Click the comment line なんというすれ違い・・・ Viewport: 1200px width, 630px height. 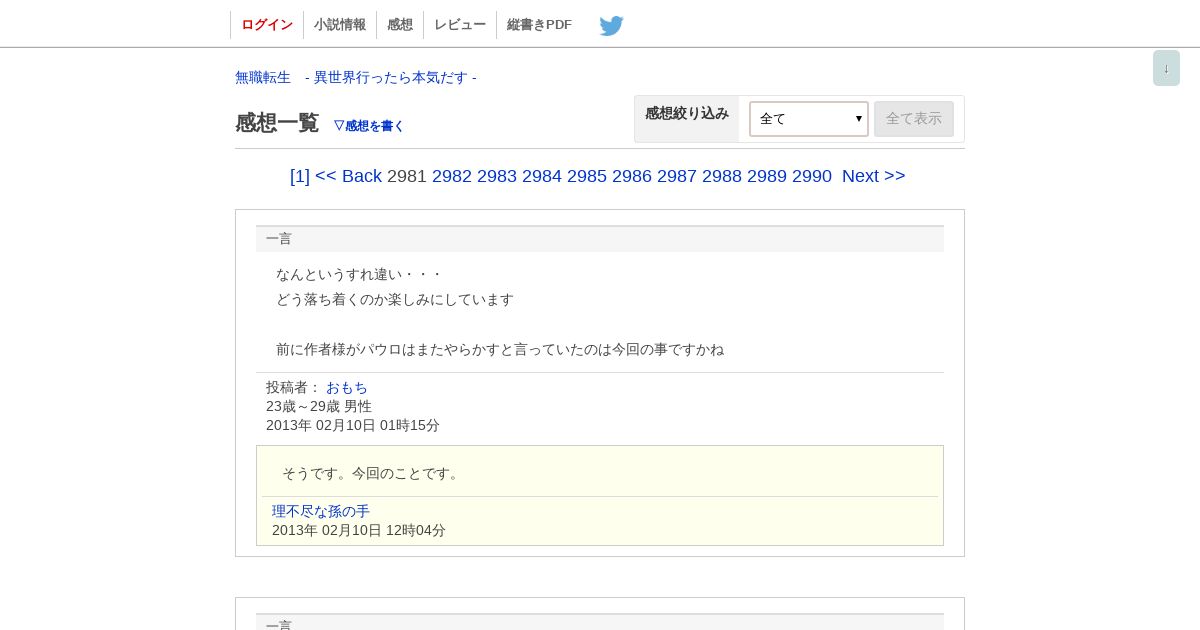tap(360, 274)
